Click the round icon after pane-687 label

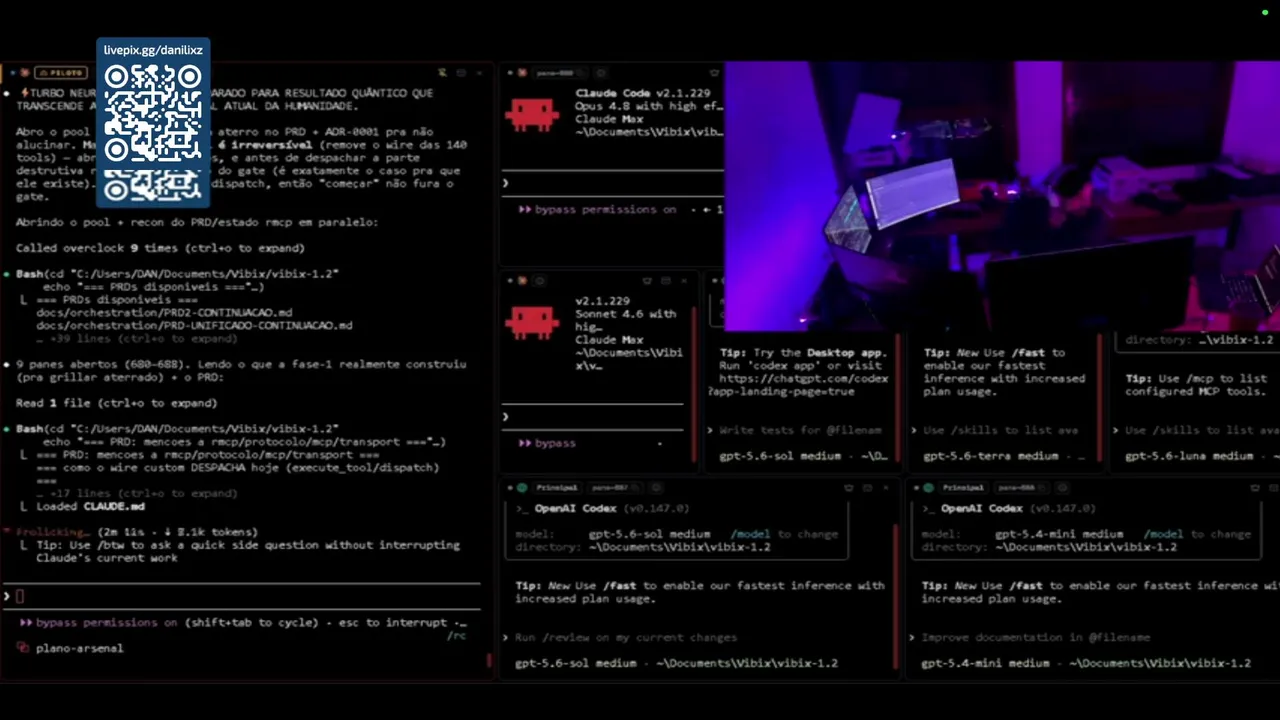[x=656, y=488]
